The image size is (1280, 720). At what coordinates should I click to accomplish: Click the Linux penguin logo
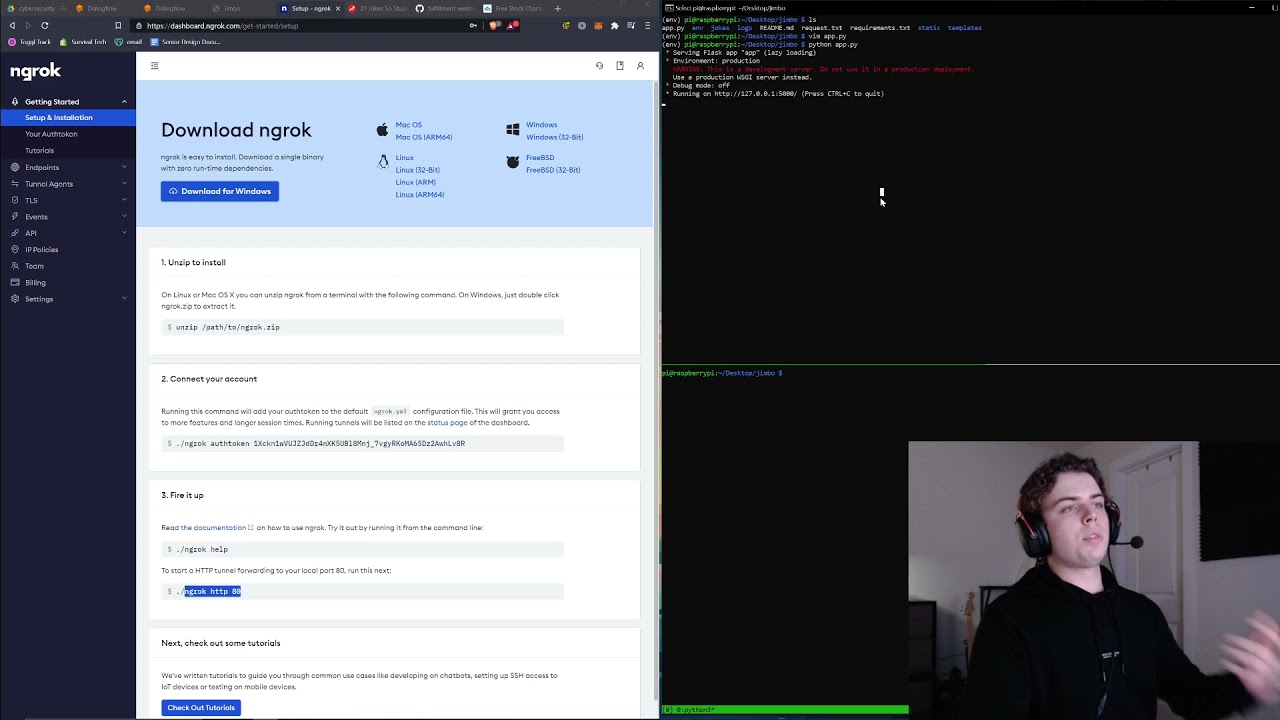click(x=383, y=162)
